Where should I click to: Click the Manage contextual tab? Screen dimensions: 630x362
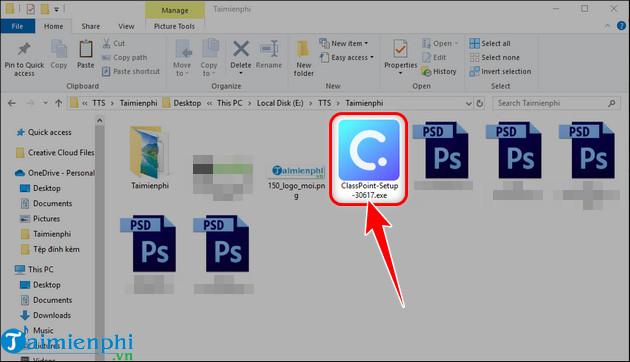(x=175, y=10)
